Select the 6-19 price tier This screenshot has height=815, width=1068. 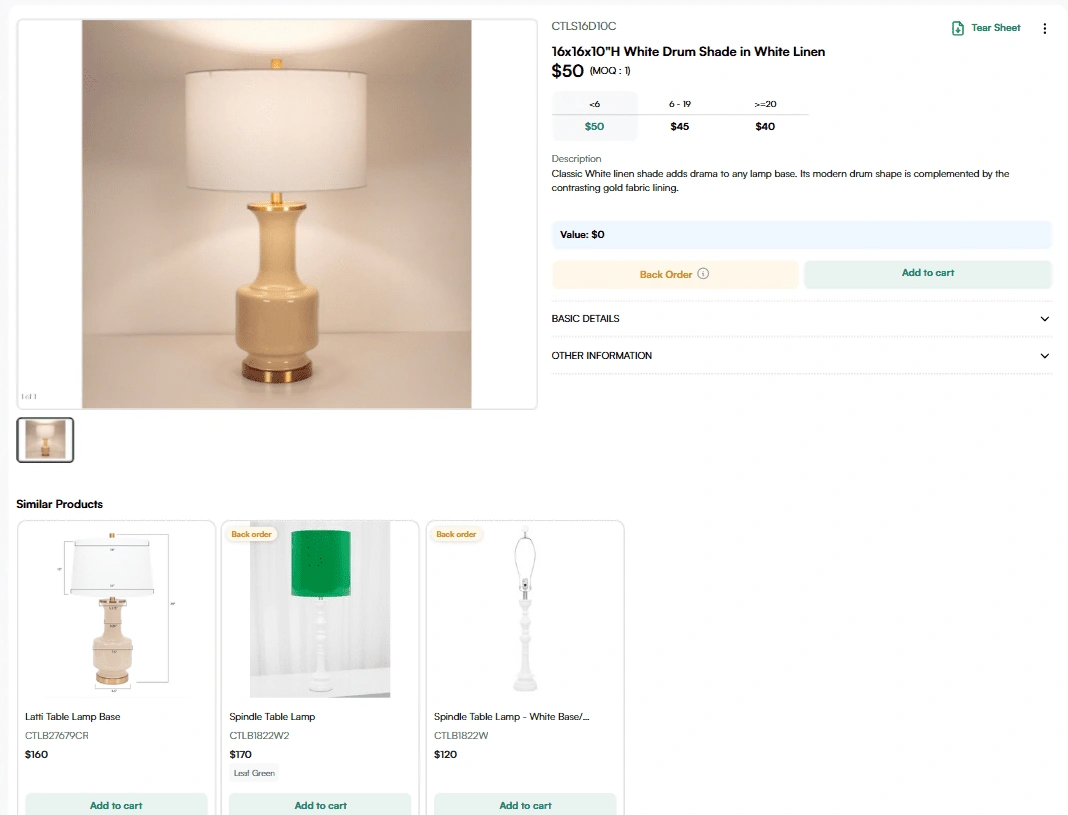pyautogui.click(x=680, y=115)
